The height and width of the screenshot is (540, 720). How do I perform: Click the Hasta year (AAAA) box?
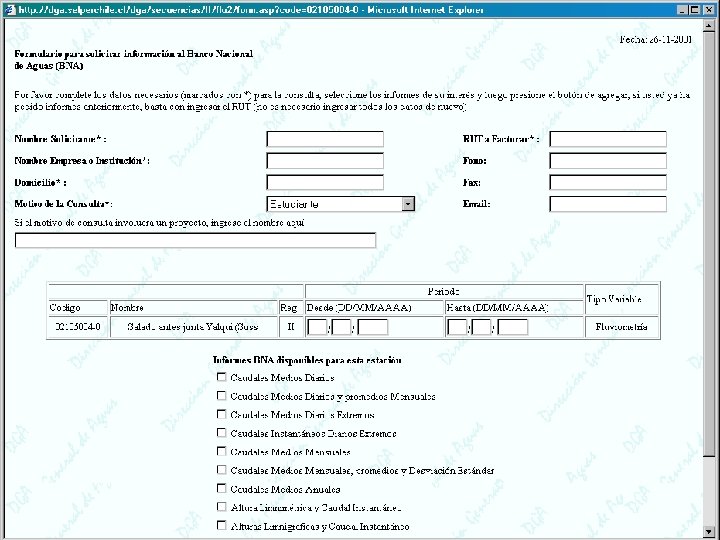click(512, 327)
